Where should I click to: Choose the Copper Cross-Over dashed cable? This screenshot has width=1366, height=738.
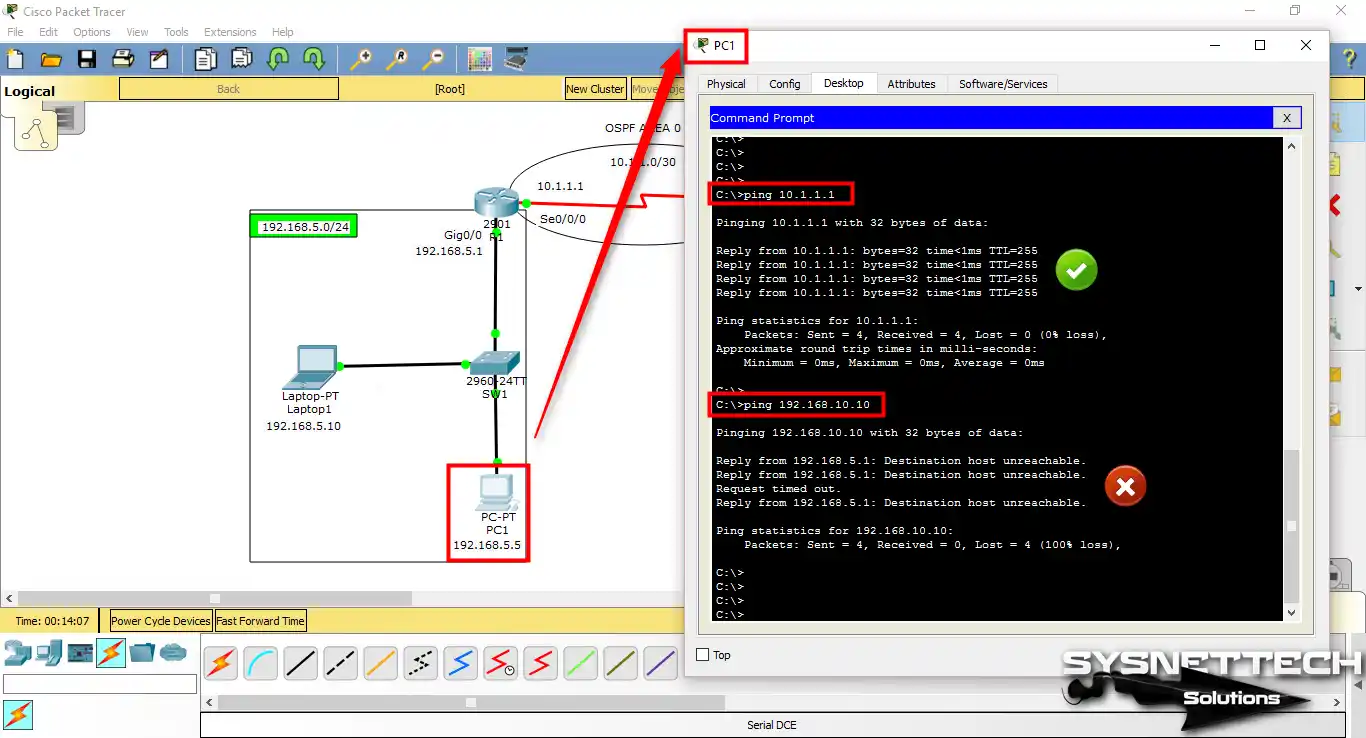340,663
